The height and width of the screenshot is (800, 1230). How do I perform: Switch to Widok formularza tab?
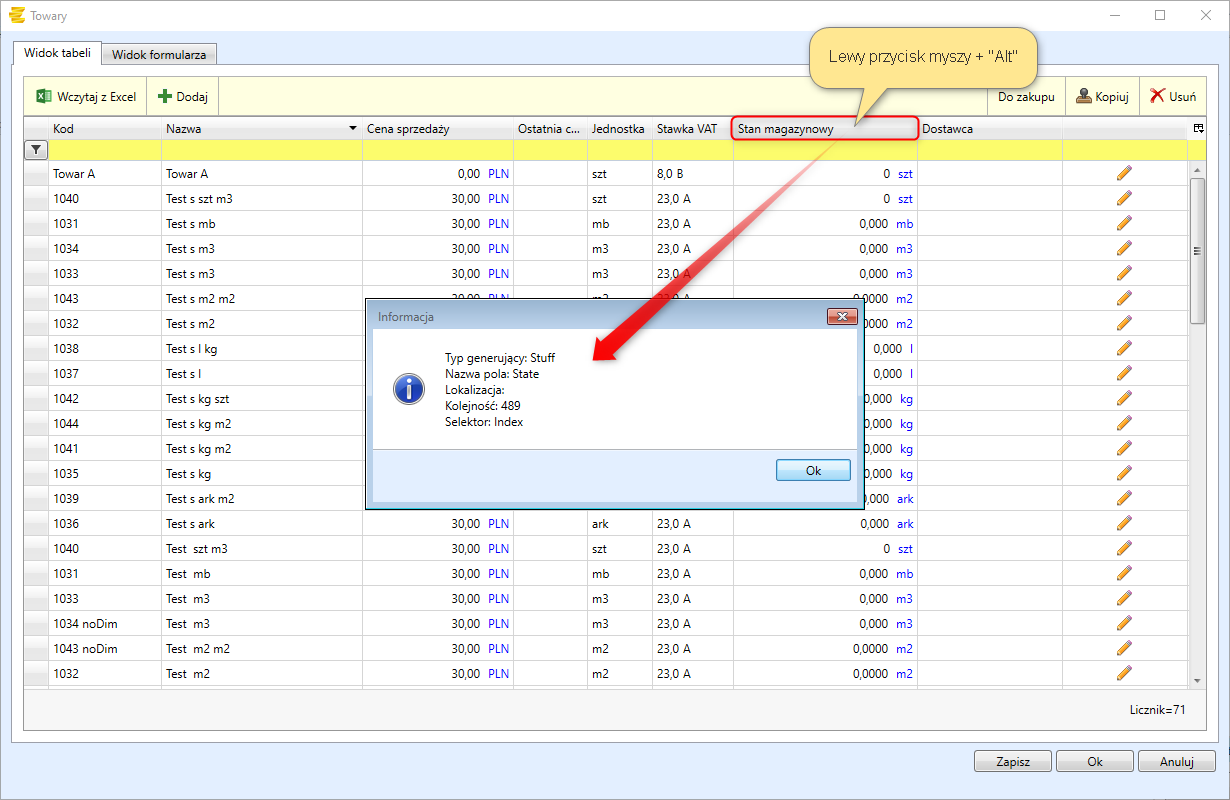159,55
